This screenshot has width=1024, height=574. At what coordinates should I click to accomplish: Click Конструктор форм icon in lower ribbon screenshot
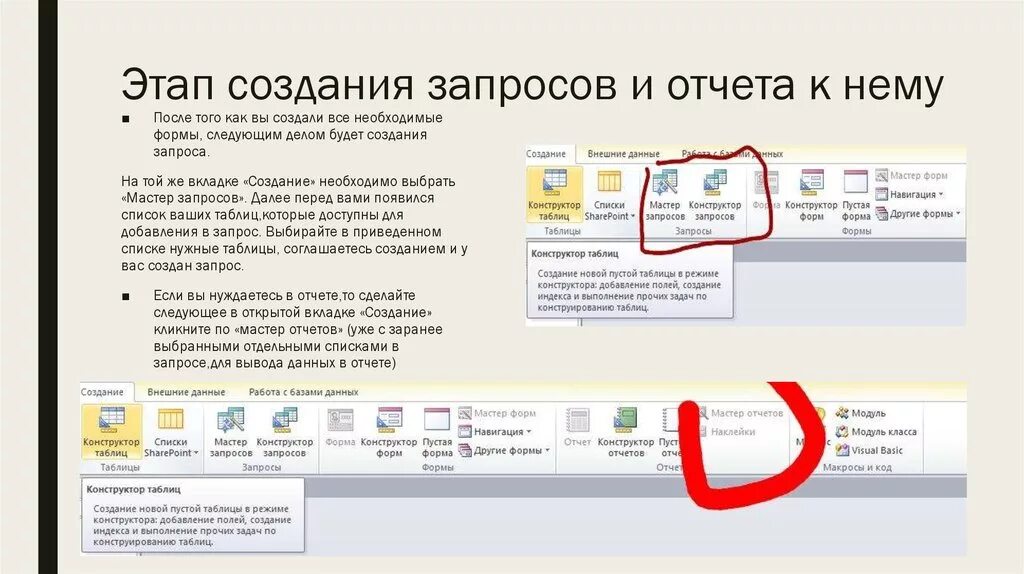(x=389, y=432)
